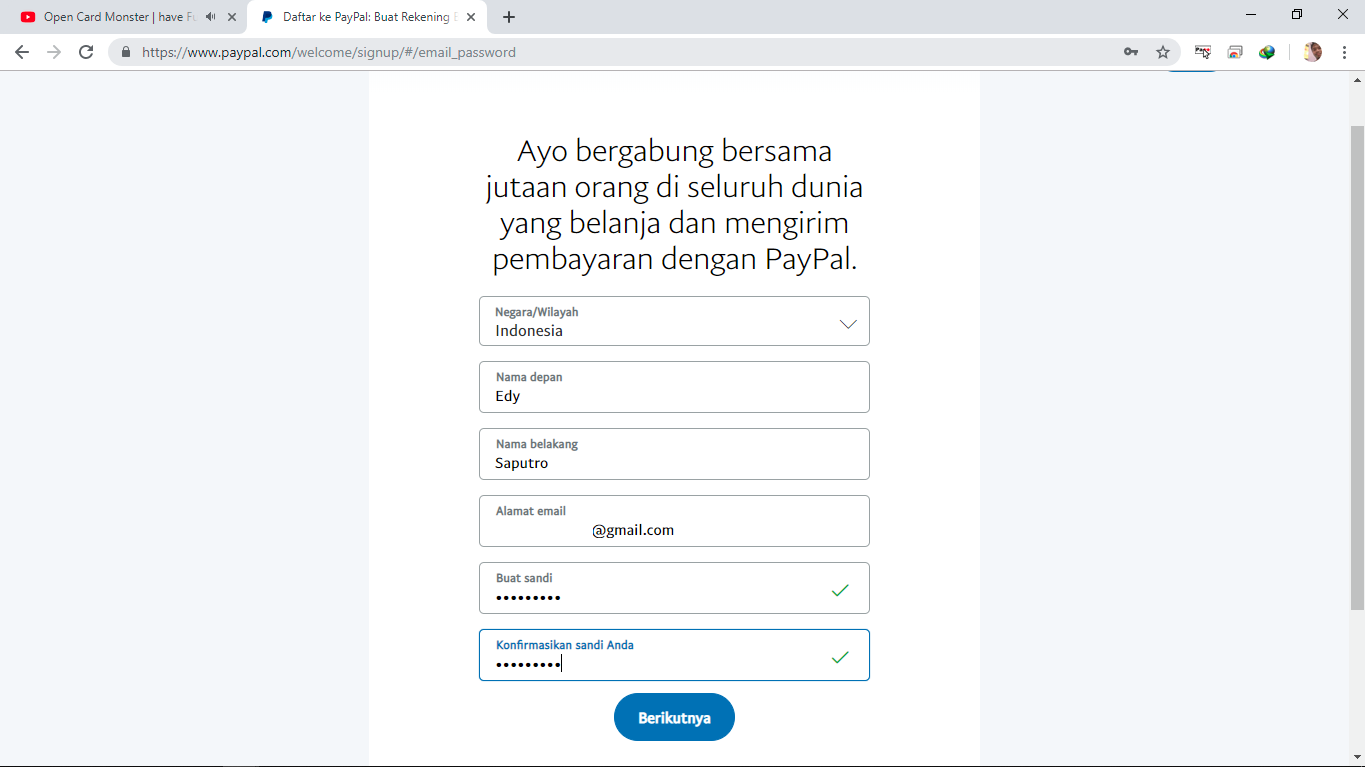Image resolution: width=1365 pixels, height=767 pixels.
Task: View site security via padlock icon
Action: (x=126, y=52)
